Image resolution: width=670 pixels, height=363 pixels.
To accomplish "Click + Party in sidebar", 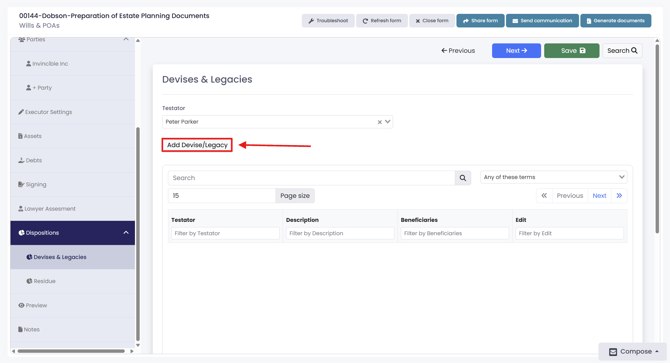I will pos(73,88).
